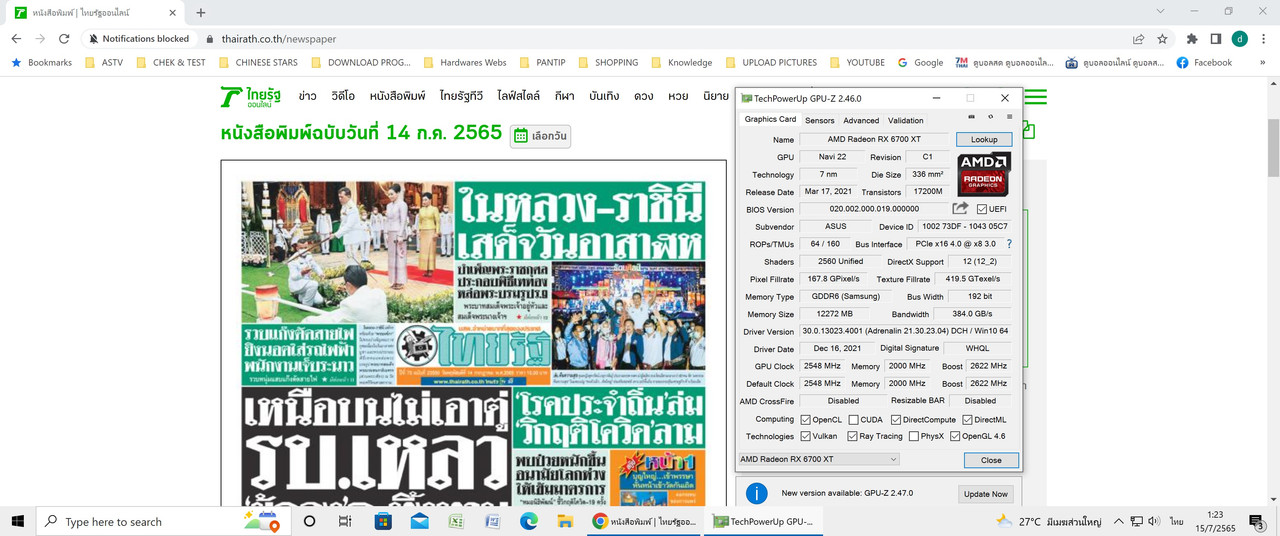This screenshot has width=1280, height=536.
Task: Open Task View on the taskbar
Action: 345,521
